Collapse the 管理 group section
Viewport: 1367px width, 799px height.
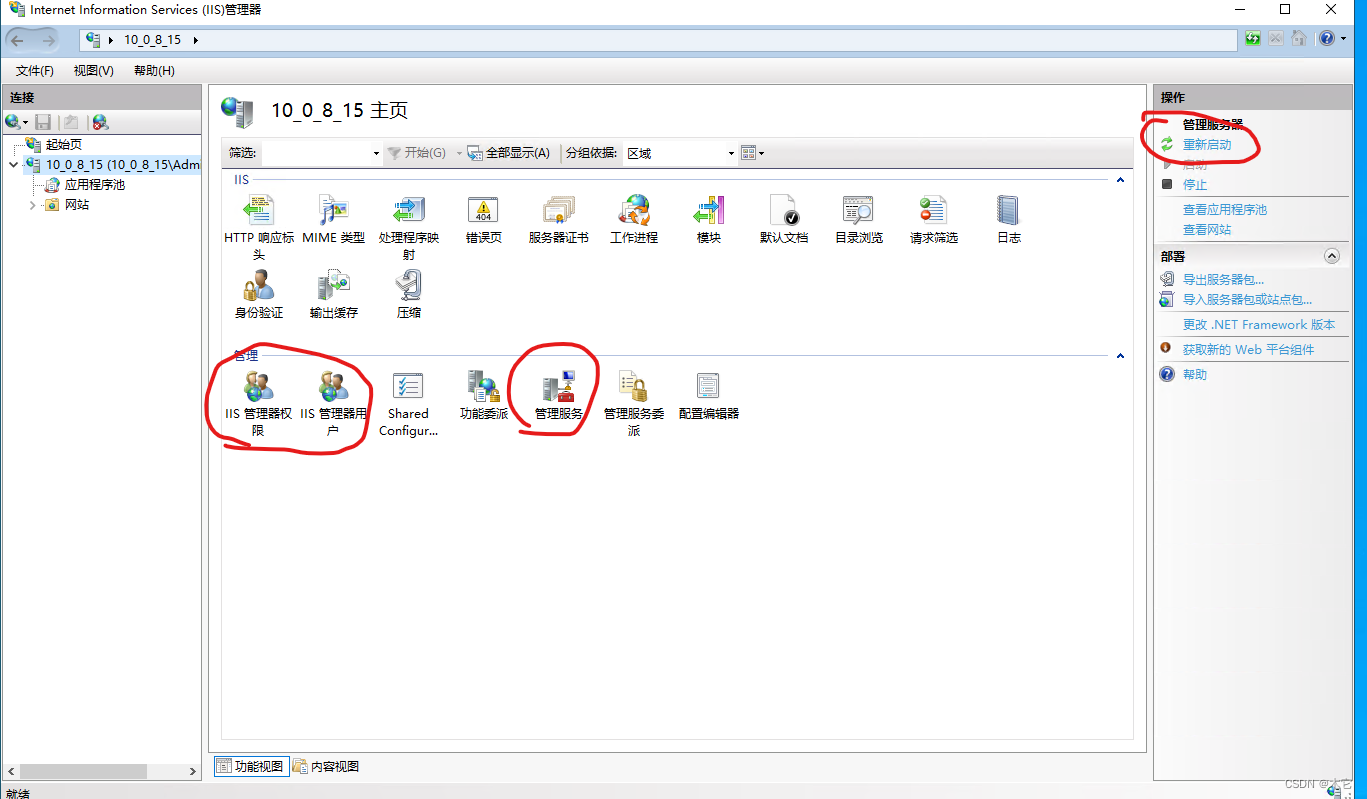point(1120,356)
